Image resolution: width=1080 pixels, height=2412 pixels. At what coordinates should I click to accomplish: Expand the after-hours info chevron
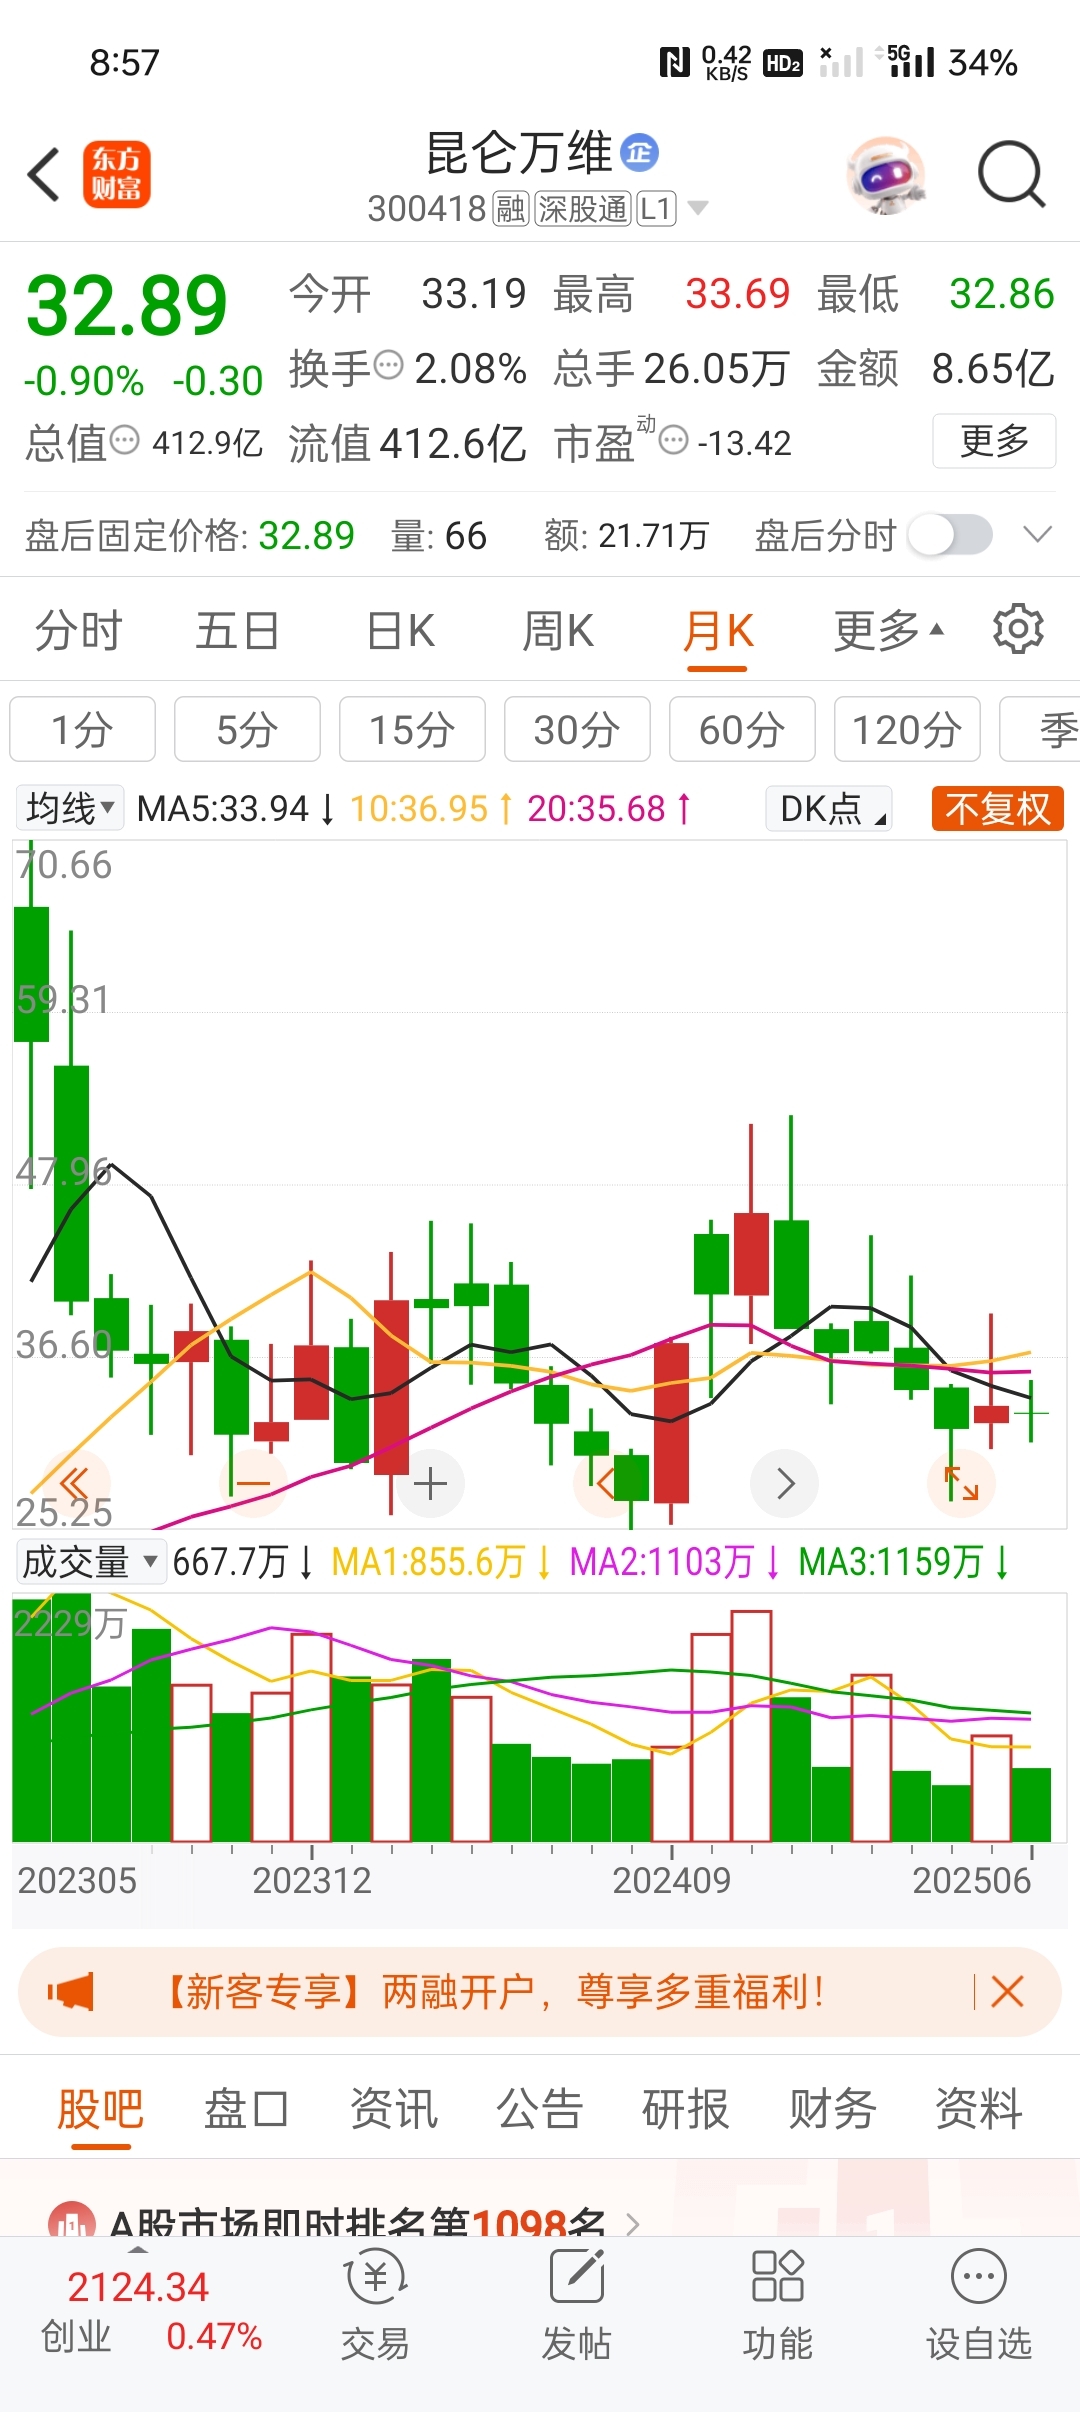click(x=1038, y=535)
